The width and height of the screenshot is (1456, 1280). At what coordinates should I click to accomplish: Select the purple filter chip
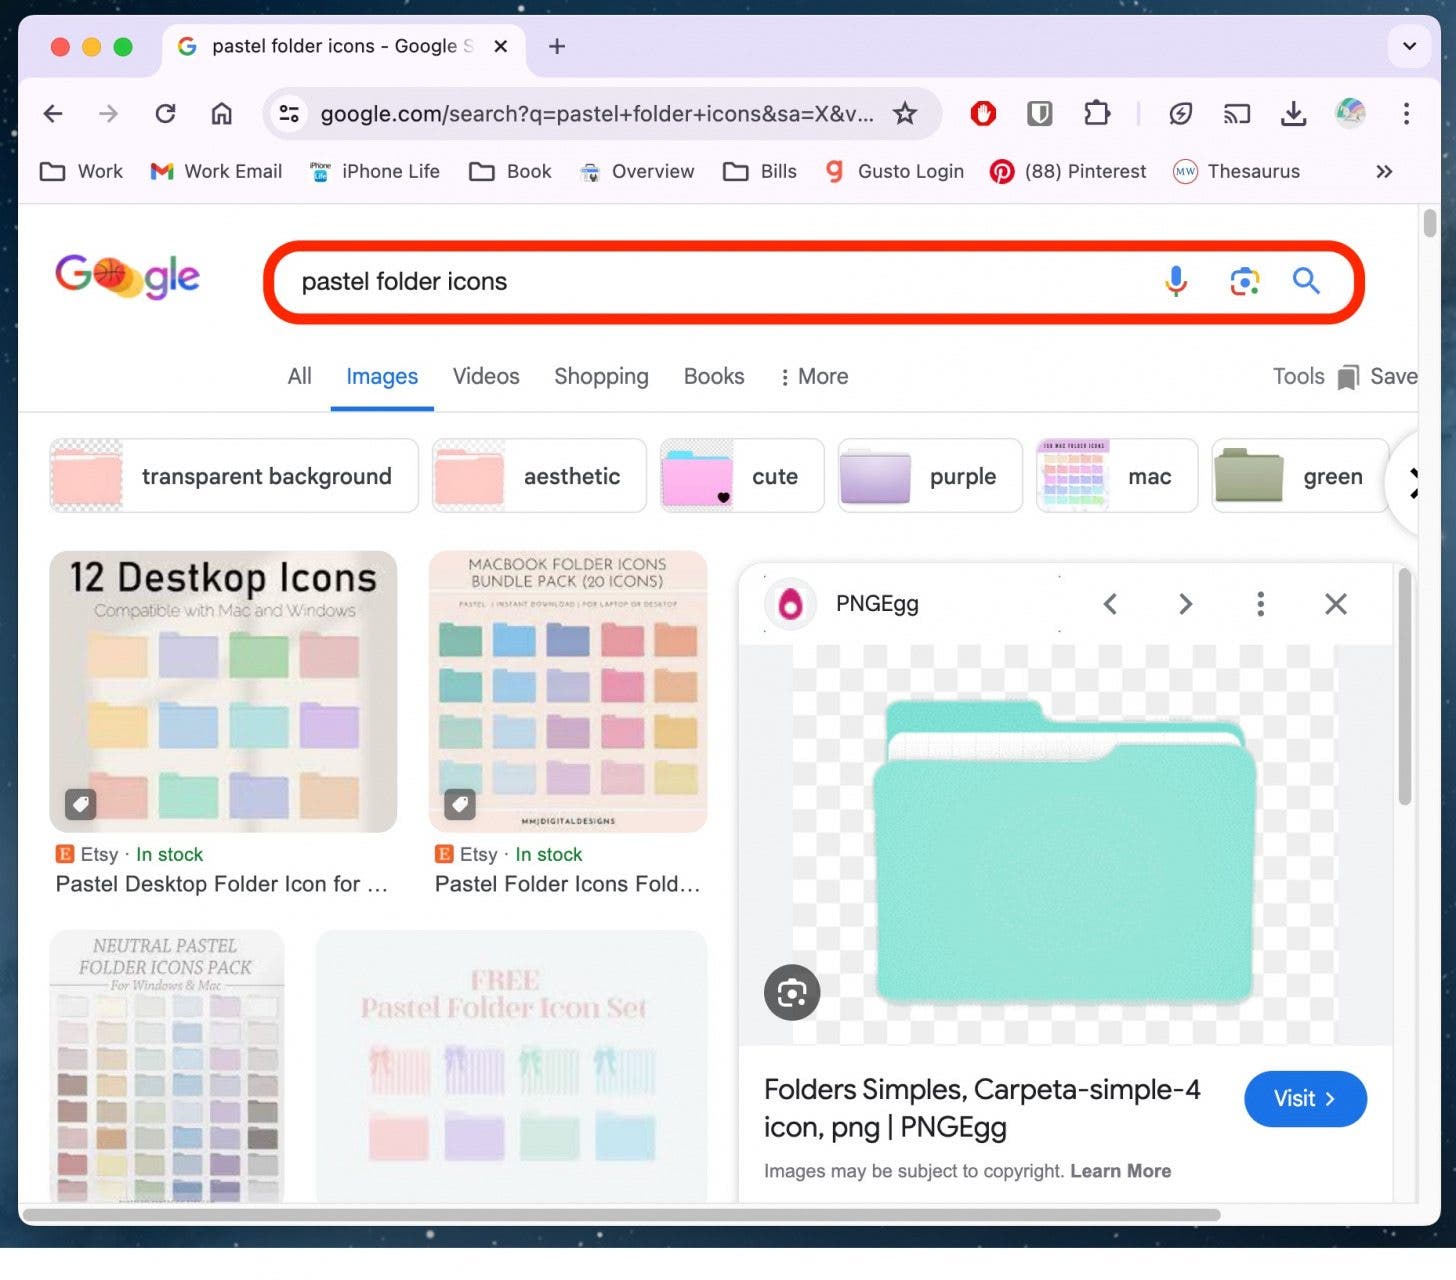[x=930, y=477]
